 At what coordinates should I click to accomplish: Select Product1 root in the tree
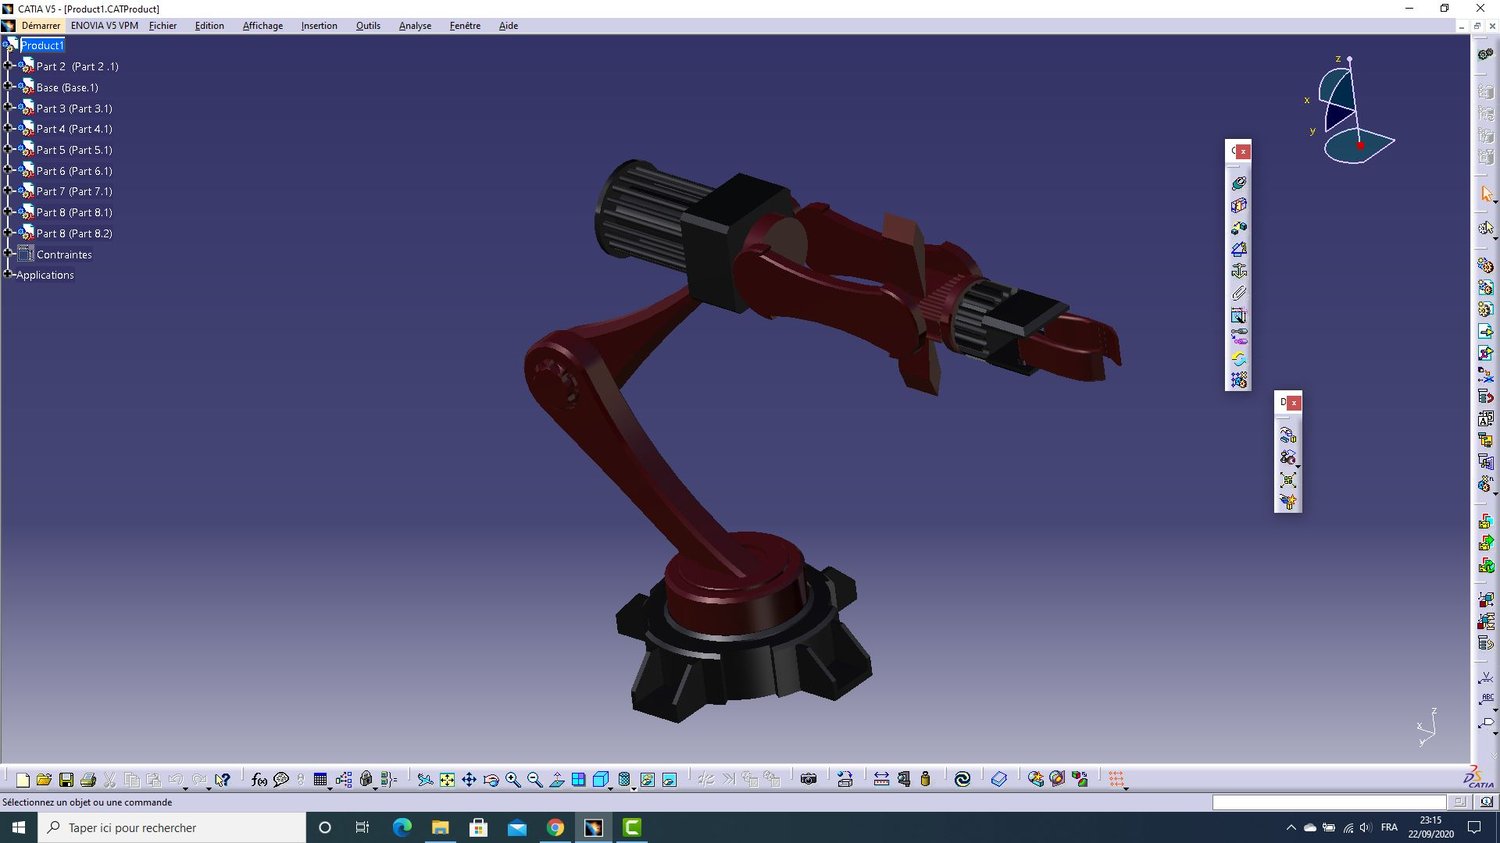(x=42, y=45)
